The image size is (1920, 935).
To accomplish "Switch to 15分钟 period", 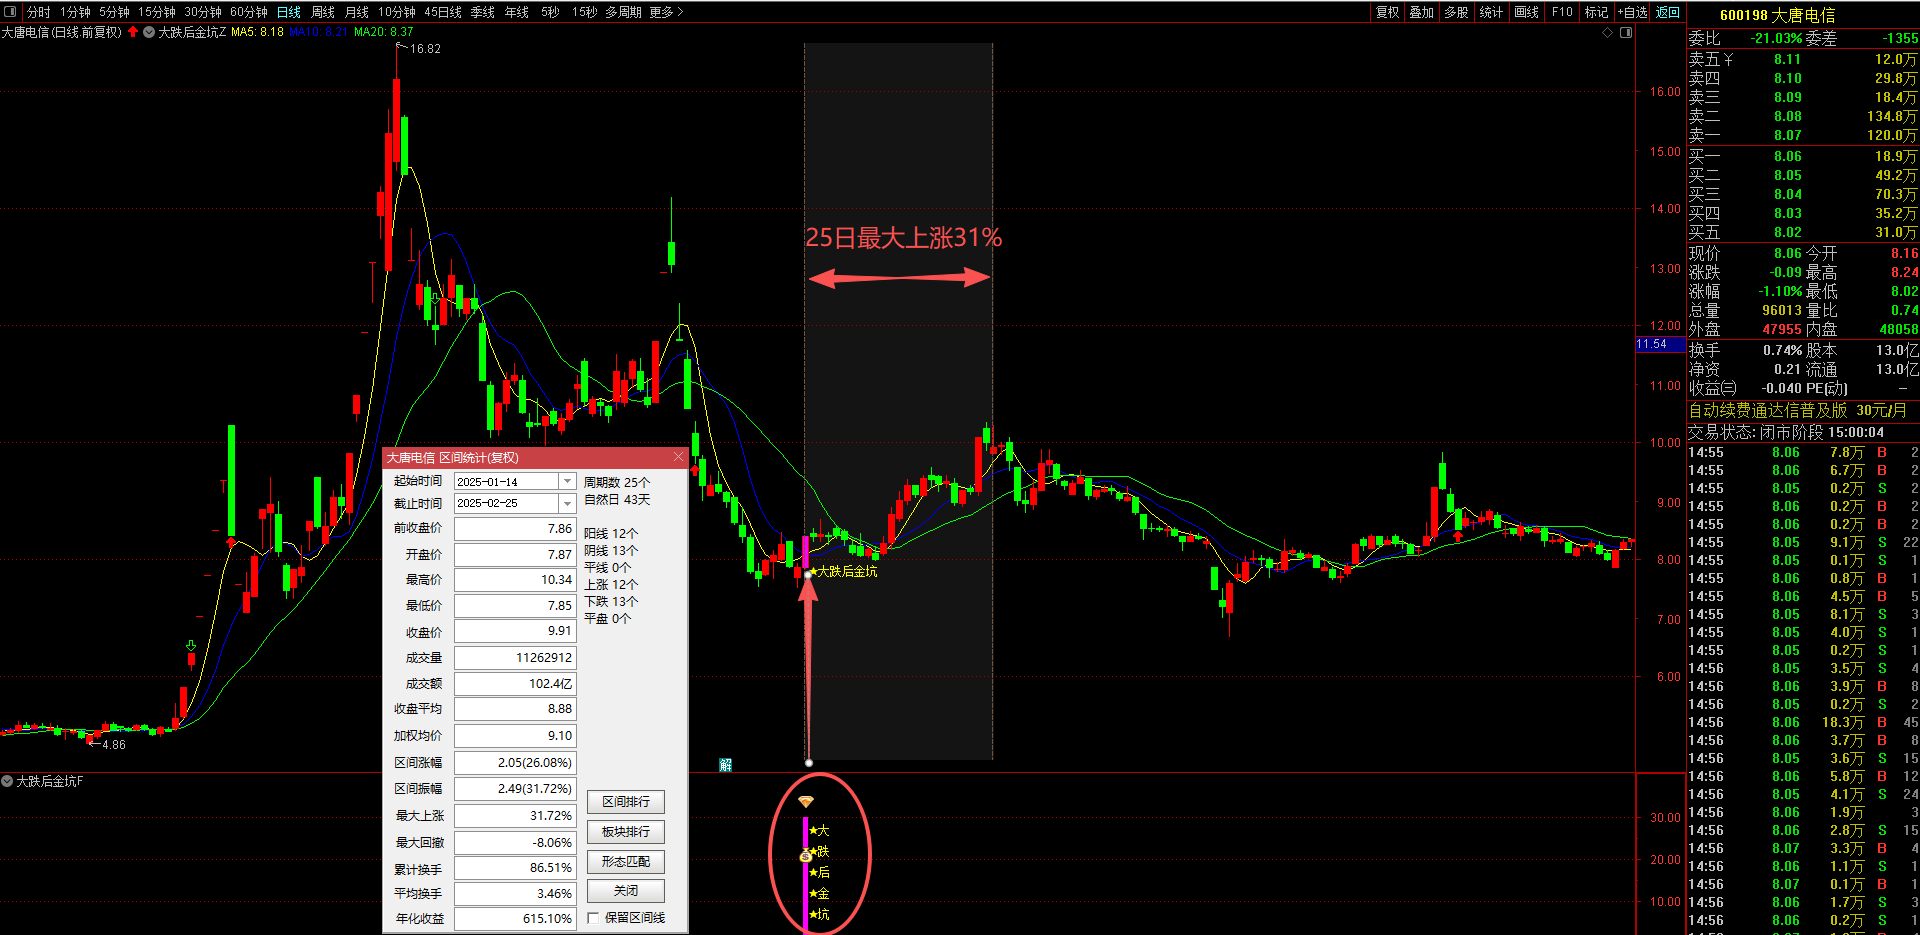I will coord(157,12).
